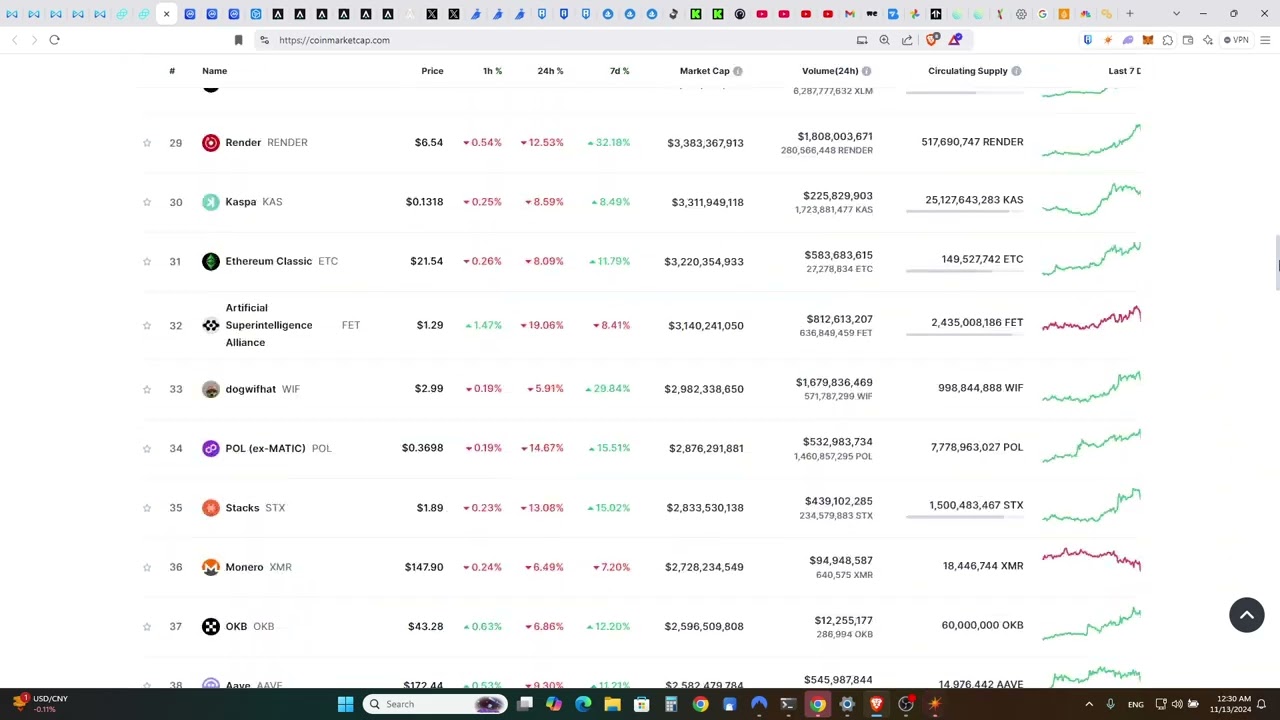
Task: Open the Brave Shields lion icon
Action: [x=932, y=40]
